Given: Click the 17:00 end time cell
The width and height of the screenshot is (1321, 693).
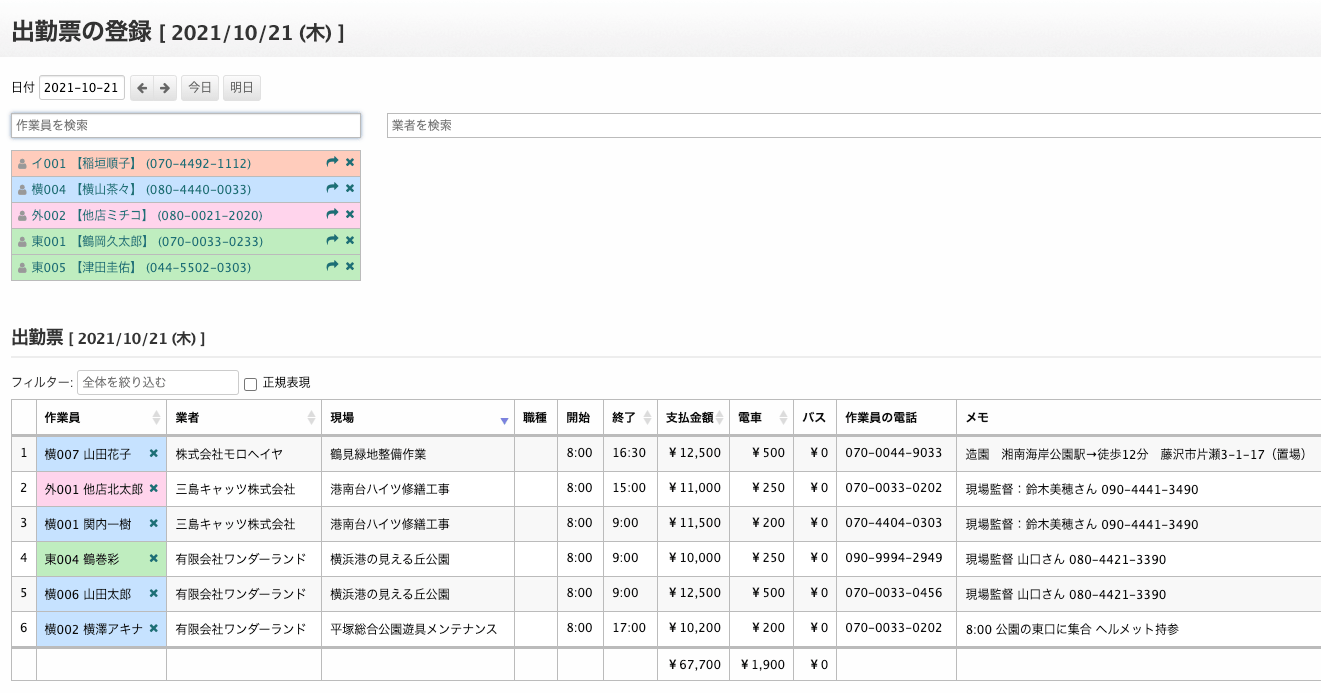Looking at the screenshot, I should (x=629, y=628).
